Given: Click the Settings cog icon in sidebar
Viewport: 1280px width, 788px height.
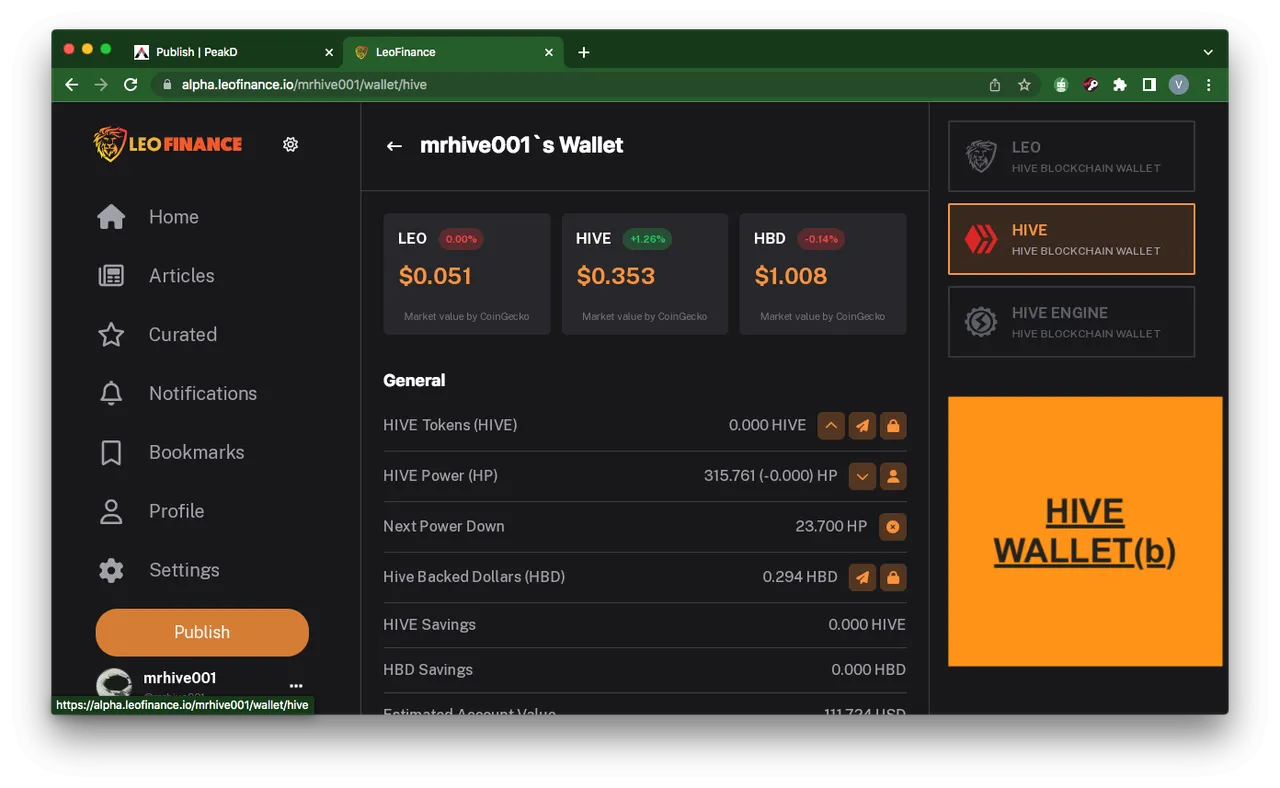Looking at the screenshot, I should click(x=111, y=570).
